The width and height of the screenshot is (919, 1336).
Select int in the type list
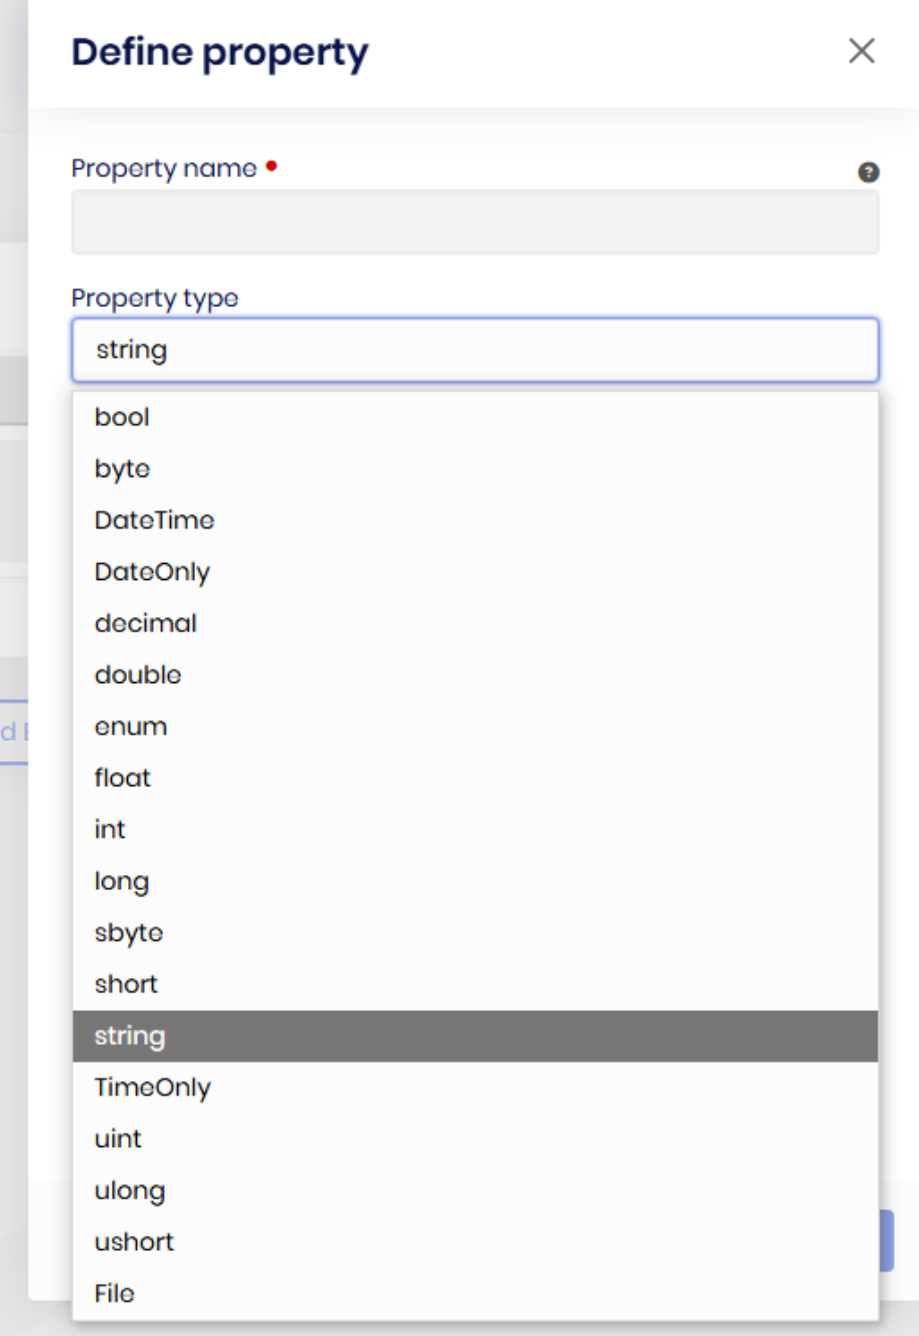point(110,830)
